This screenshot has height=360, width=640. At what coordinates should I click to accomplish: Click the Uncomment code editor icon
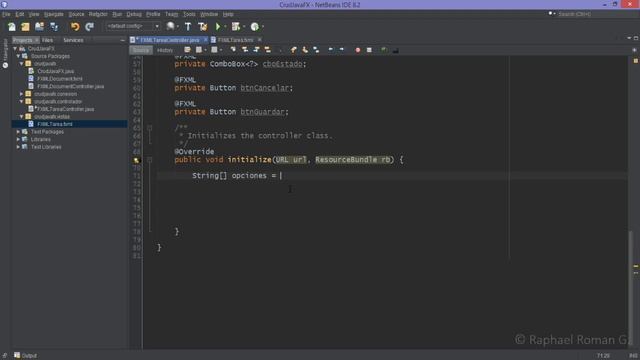tap(395, 50)
